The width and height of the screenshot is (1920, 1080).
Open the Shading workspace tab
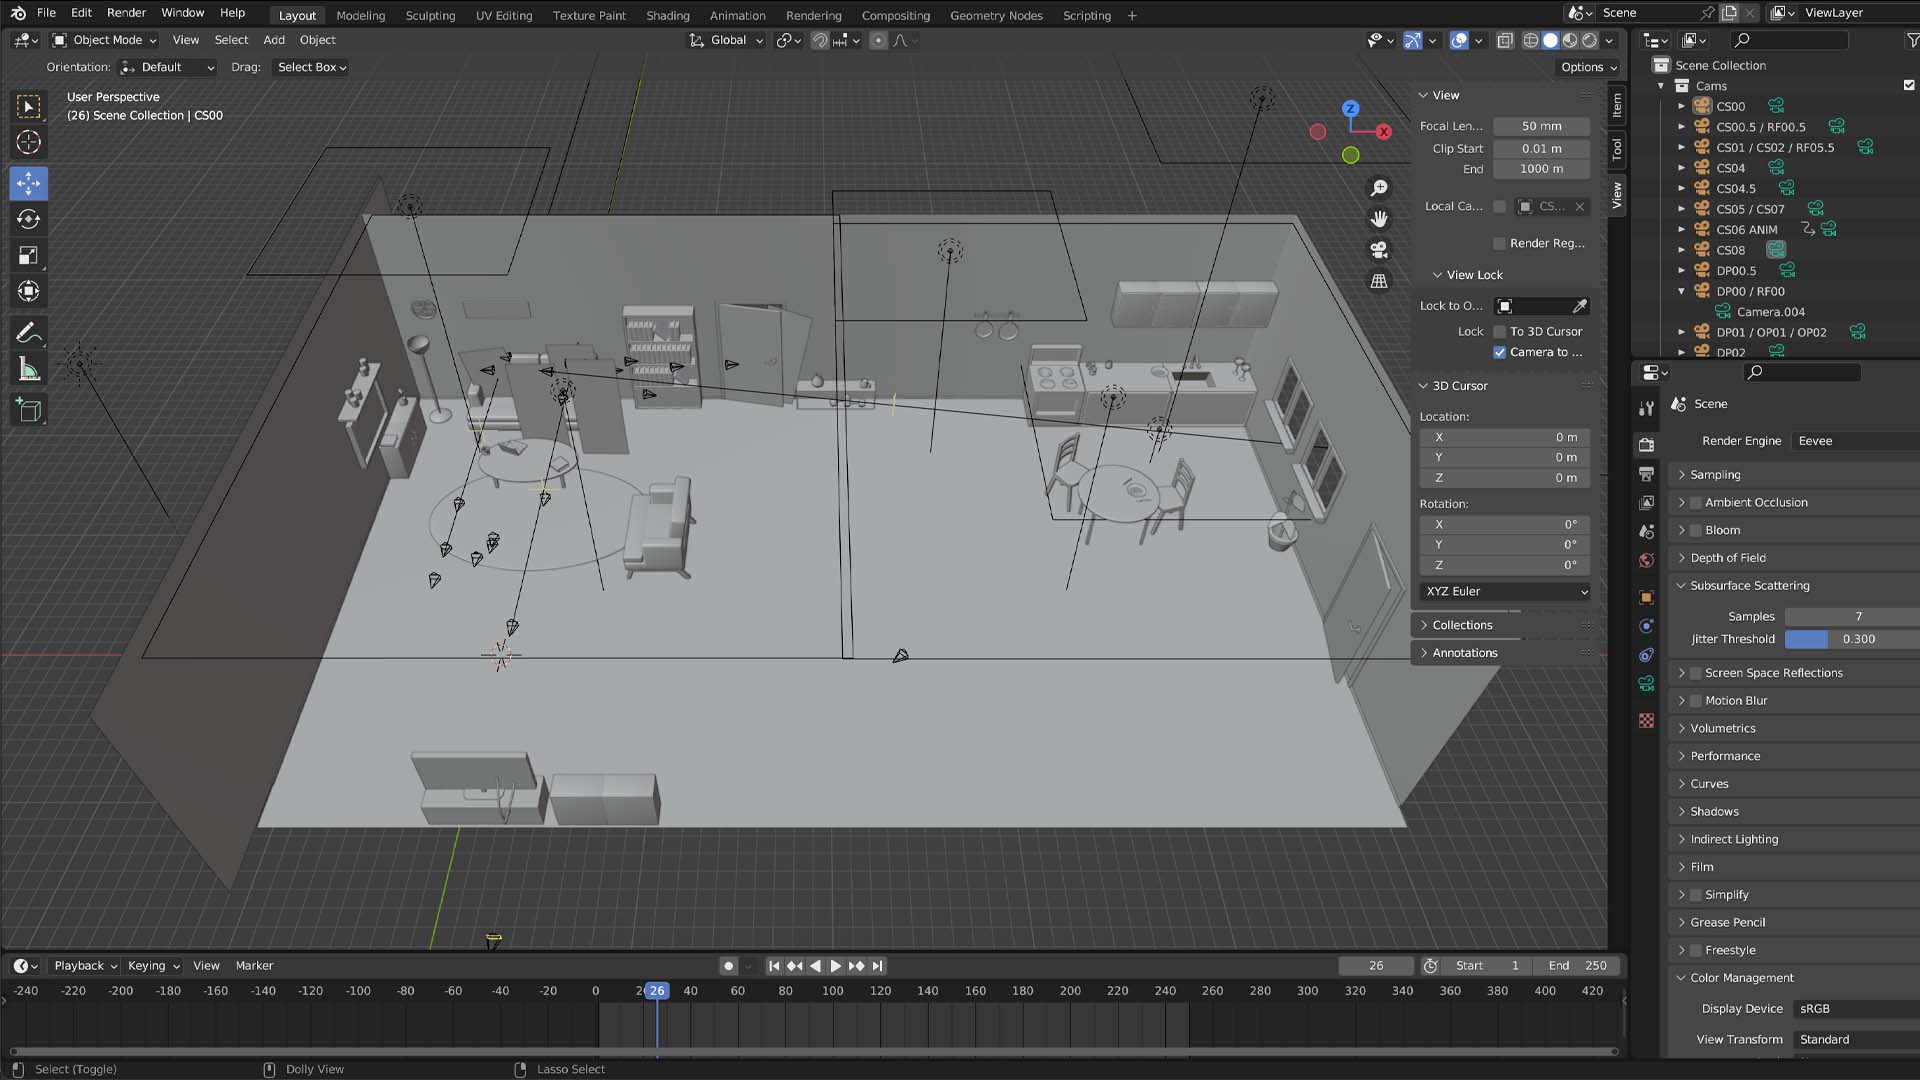tap(667, 15)
